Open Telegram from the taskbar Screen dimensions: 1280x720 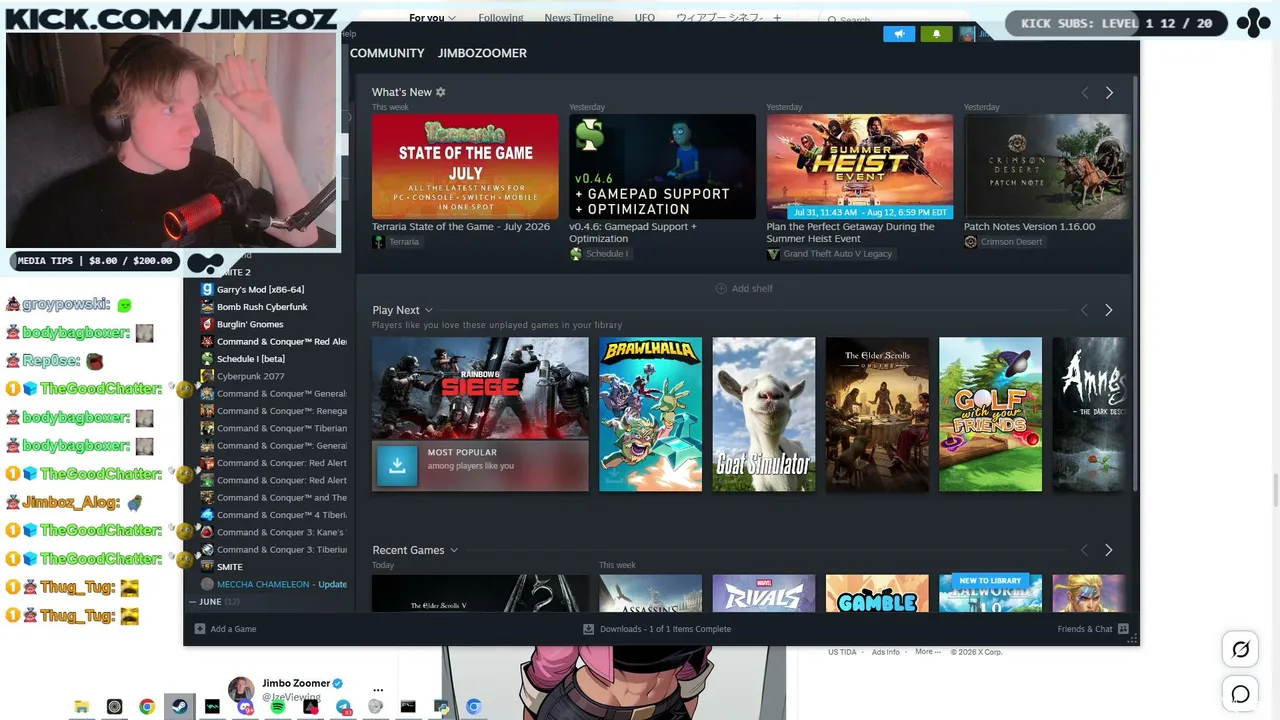[343, 707]
